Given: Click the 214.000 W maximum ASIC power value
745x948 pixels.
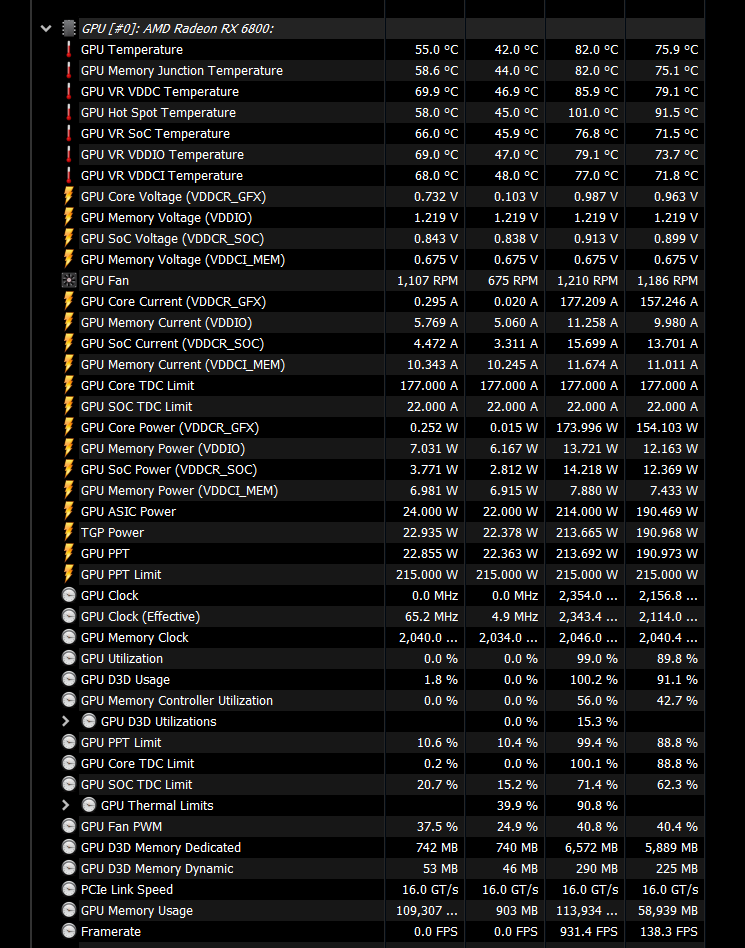Looking at the screenshot, I should point(587,511).
